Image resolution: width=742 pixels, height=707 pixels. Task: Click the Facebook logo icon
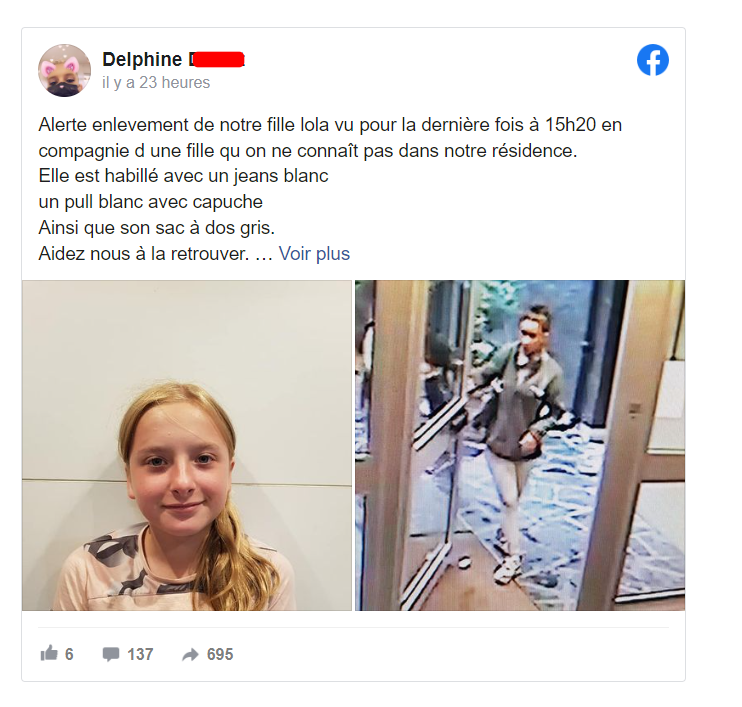(x=653, y=60)
